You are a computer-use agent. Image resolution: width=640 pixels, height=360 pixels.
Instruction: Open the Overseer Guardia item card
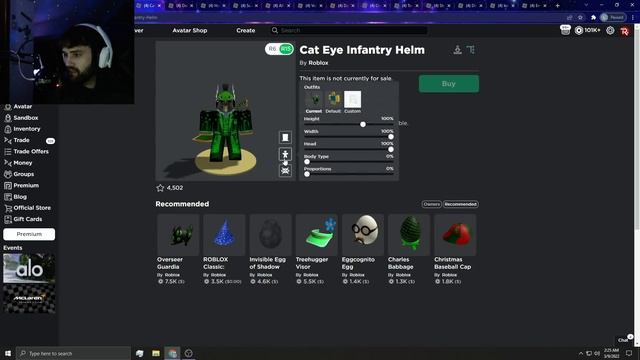(178, 249)
